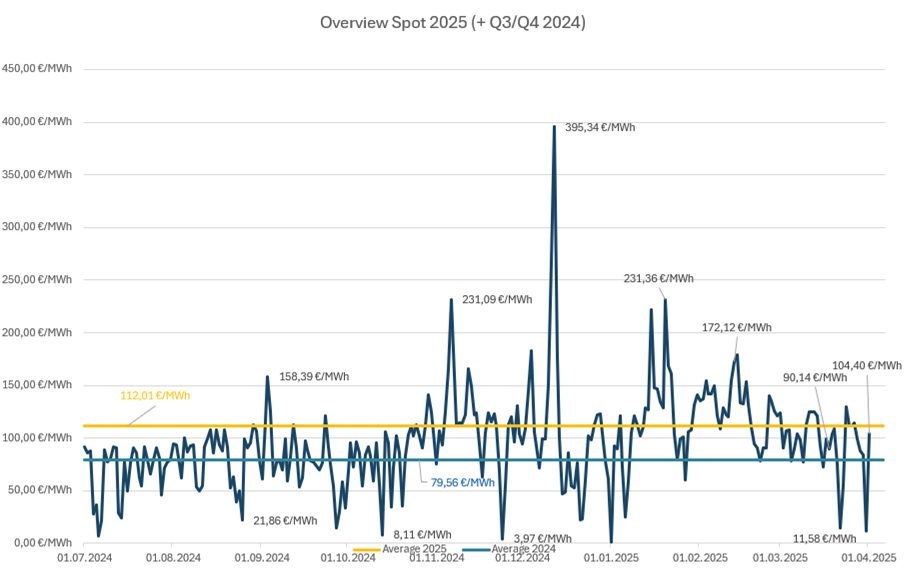Click the Average 2025 legend entry
Viewport: 906px width, 569px height.
(414, 549)
